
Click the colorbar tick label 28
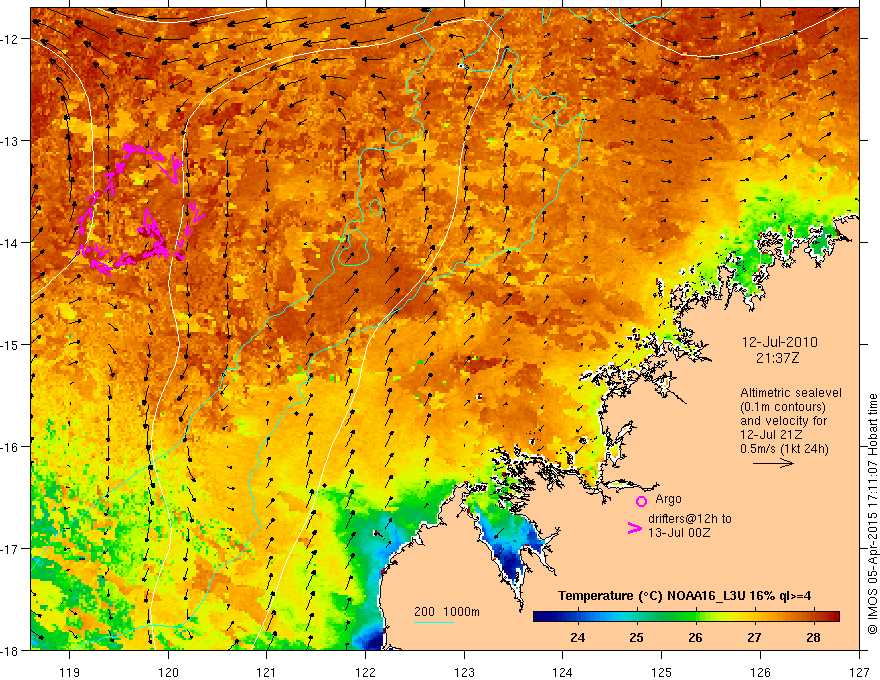pyautogui.click(x=813, y=637)
